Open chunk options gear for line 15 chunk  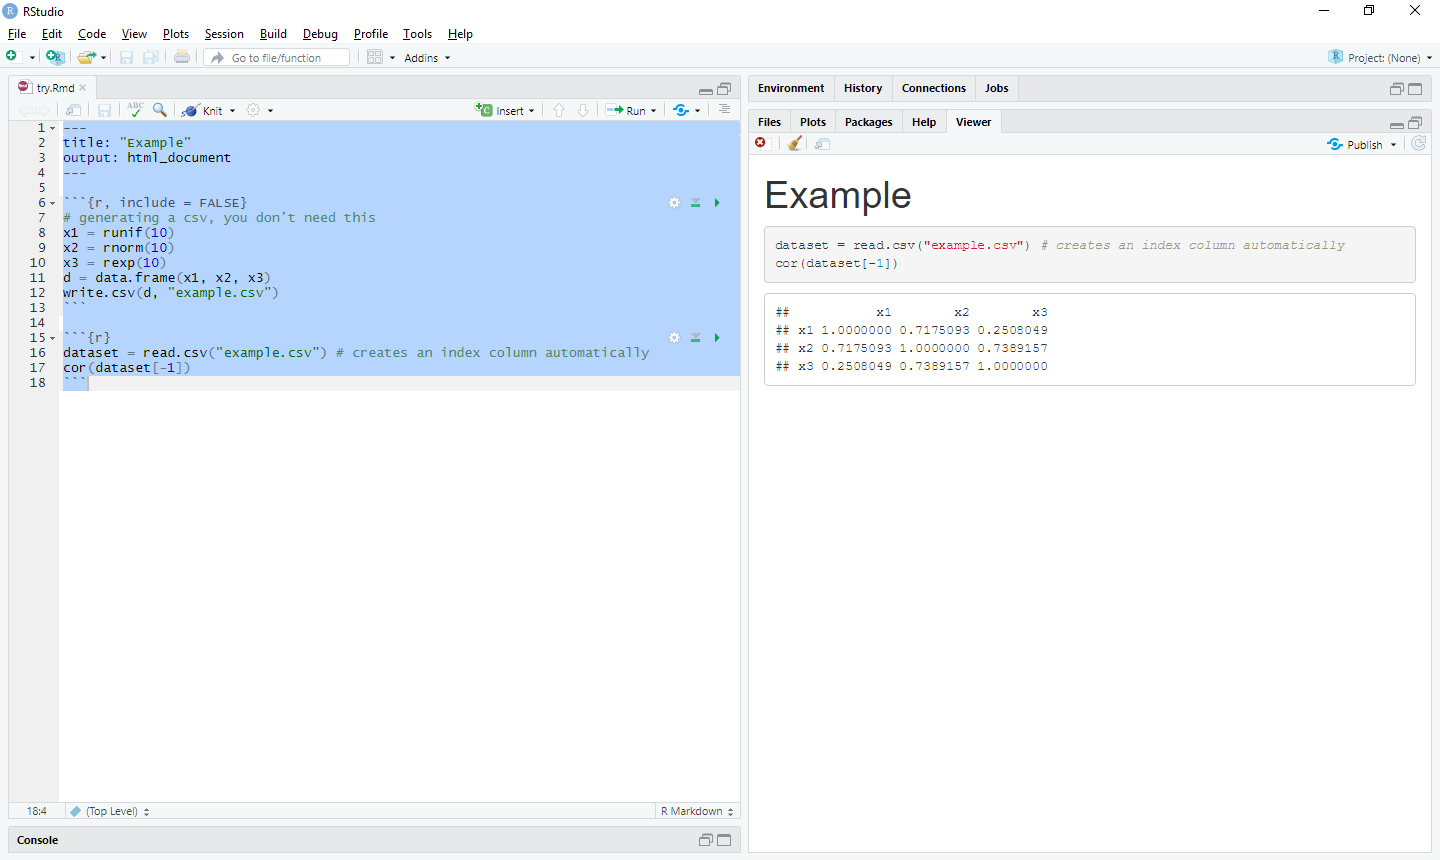point(674,337)
